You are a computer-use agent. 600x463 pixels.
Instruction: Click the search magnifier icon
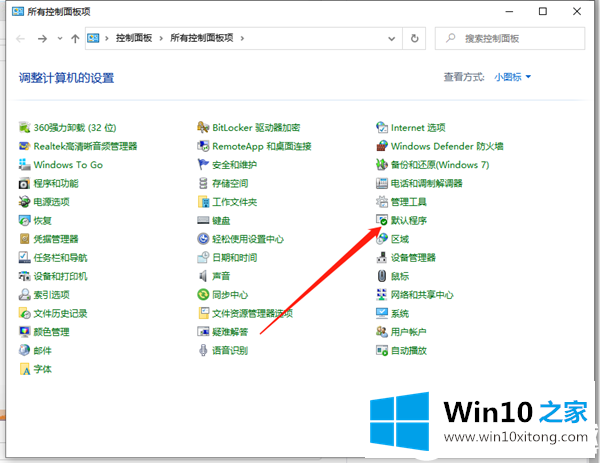(x=451, y=38)
